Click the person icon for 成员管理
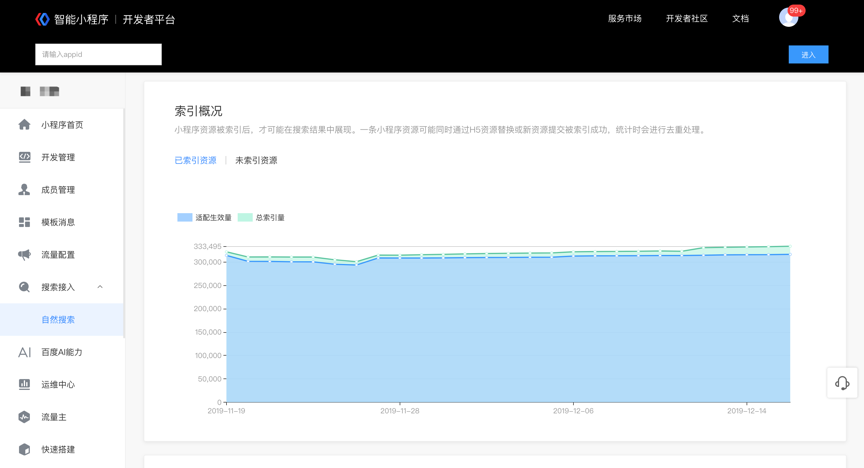 coord(24,190)
